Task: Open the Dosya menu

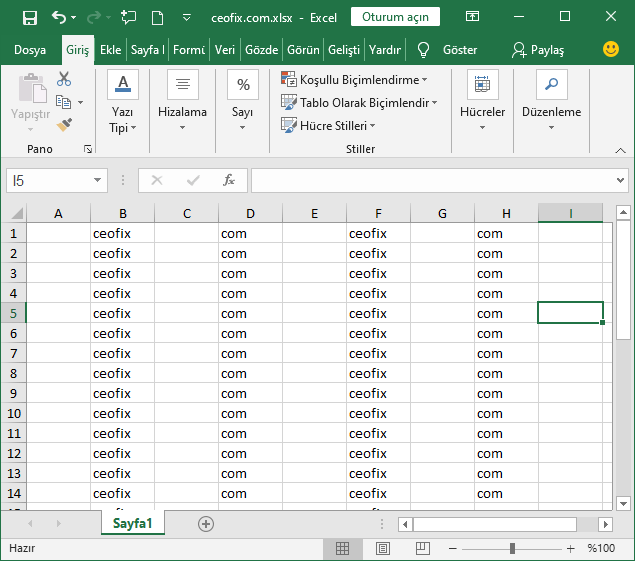Action: click(30, 50)
